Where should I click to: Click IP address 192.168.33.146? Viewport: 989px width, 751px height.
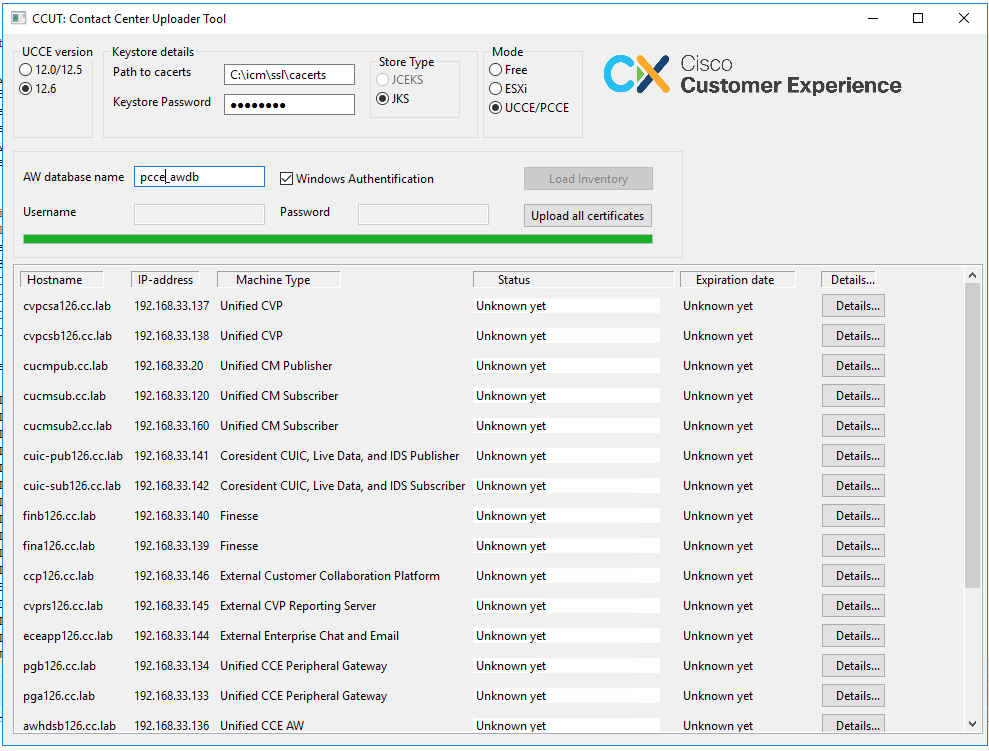tap(172, 576)
